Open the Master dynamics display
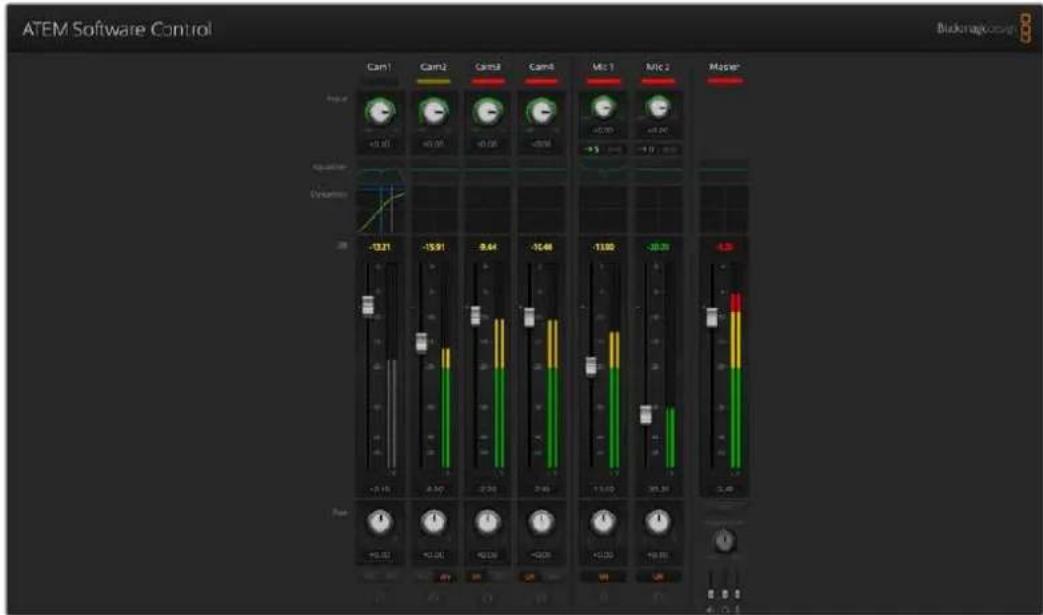The image size is (1043, 615). tap(724, 210)
